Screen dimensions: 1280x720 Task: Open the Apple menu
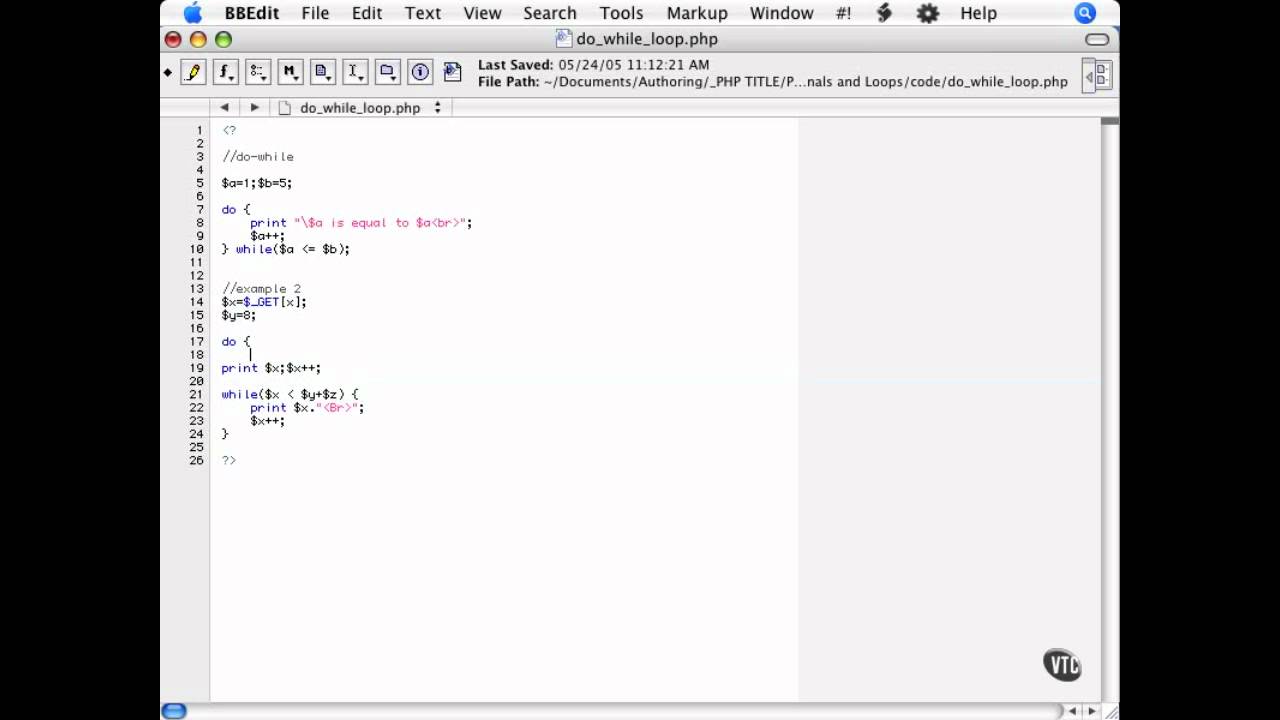[192, 13]
